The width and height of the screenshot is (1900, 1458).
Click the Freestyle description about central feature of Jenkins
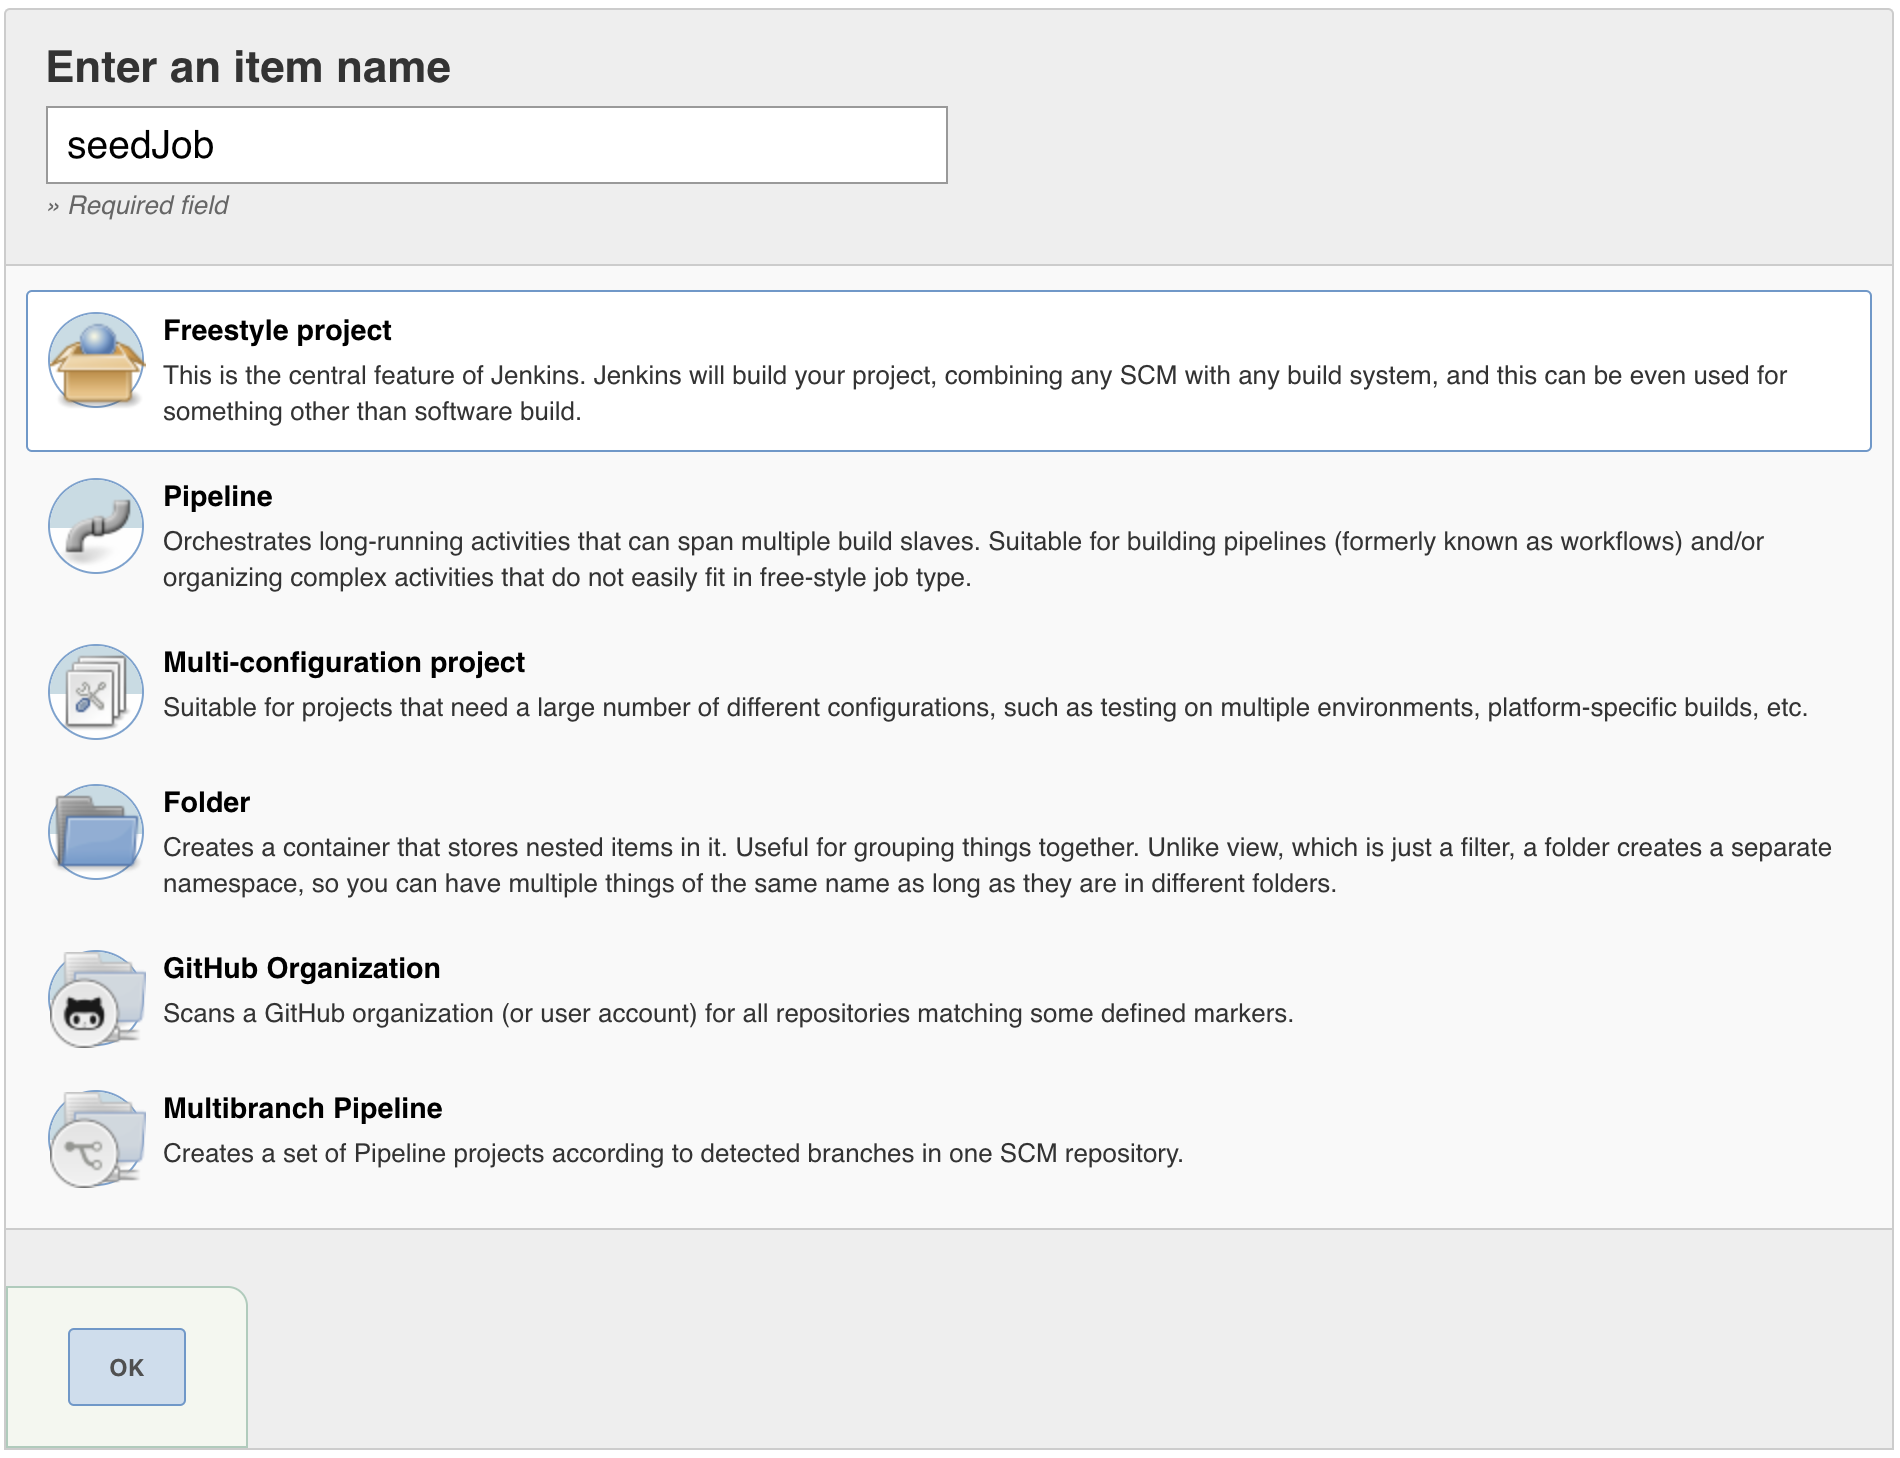click(x=975, y=393)
